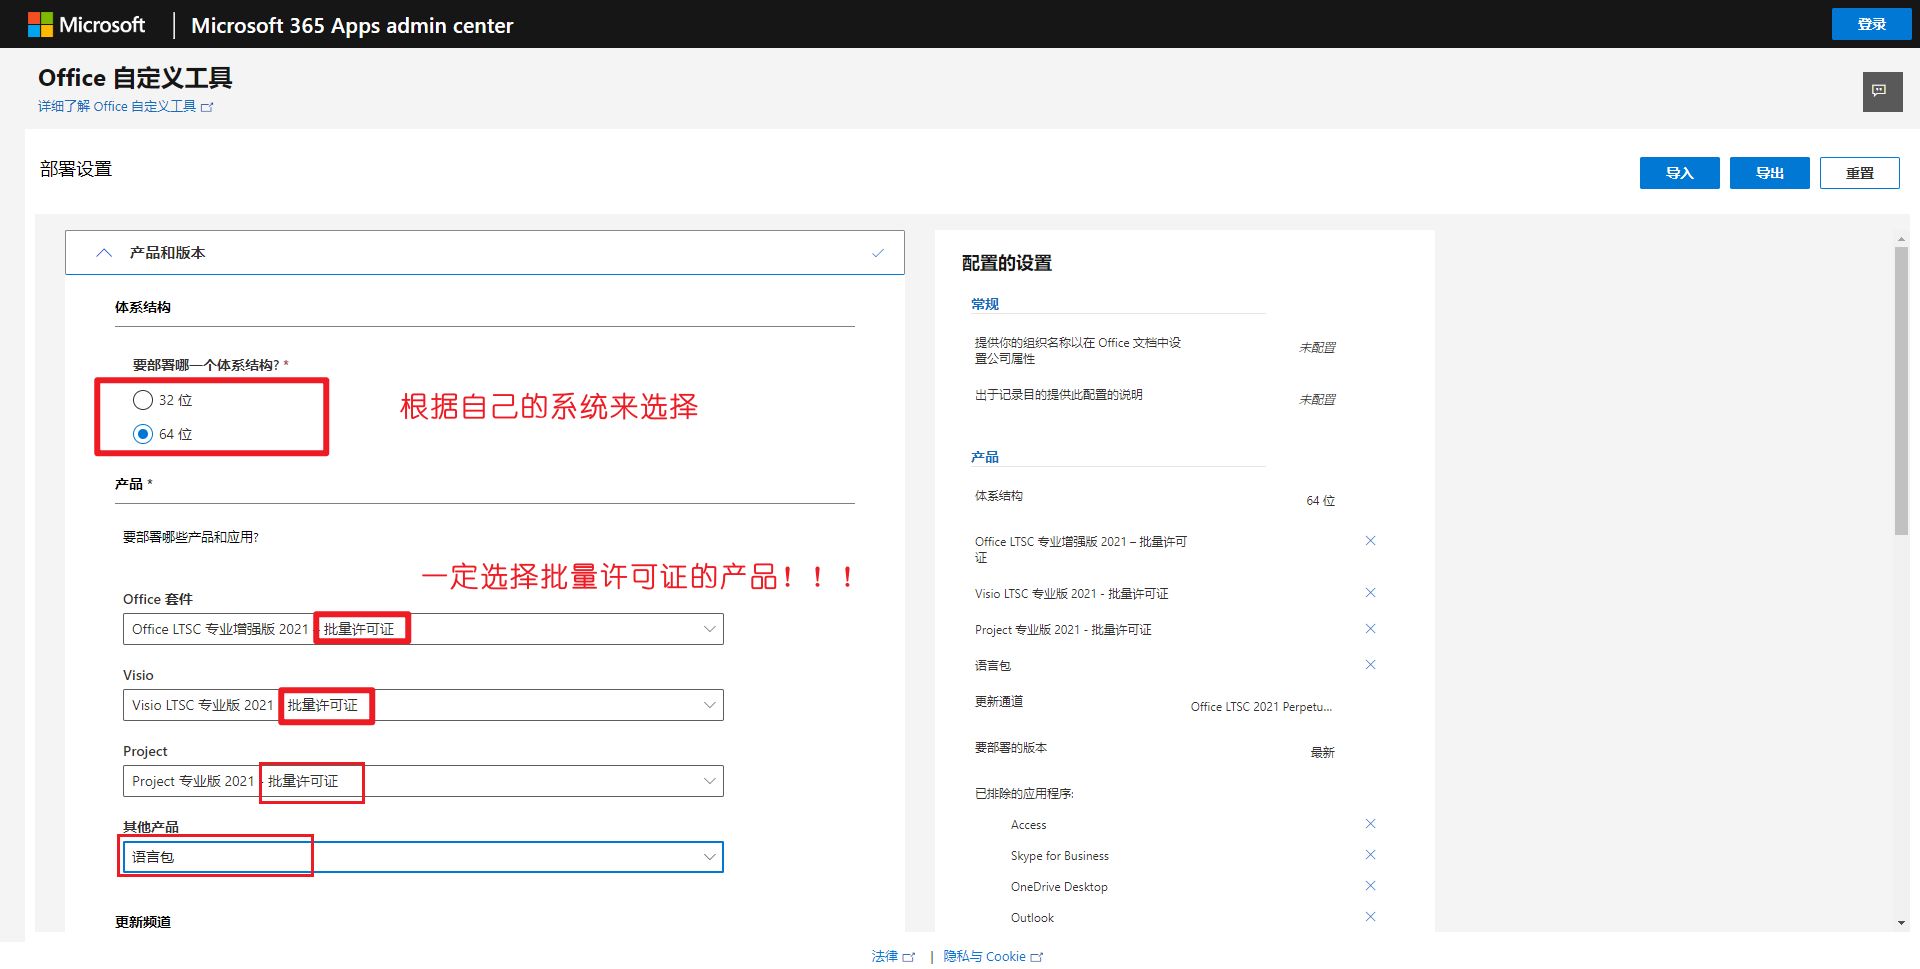Remove Access from excluded applications

[x=1370, y=824]
